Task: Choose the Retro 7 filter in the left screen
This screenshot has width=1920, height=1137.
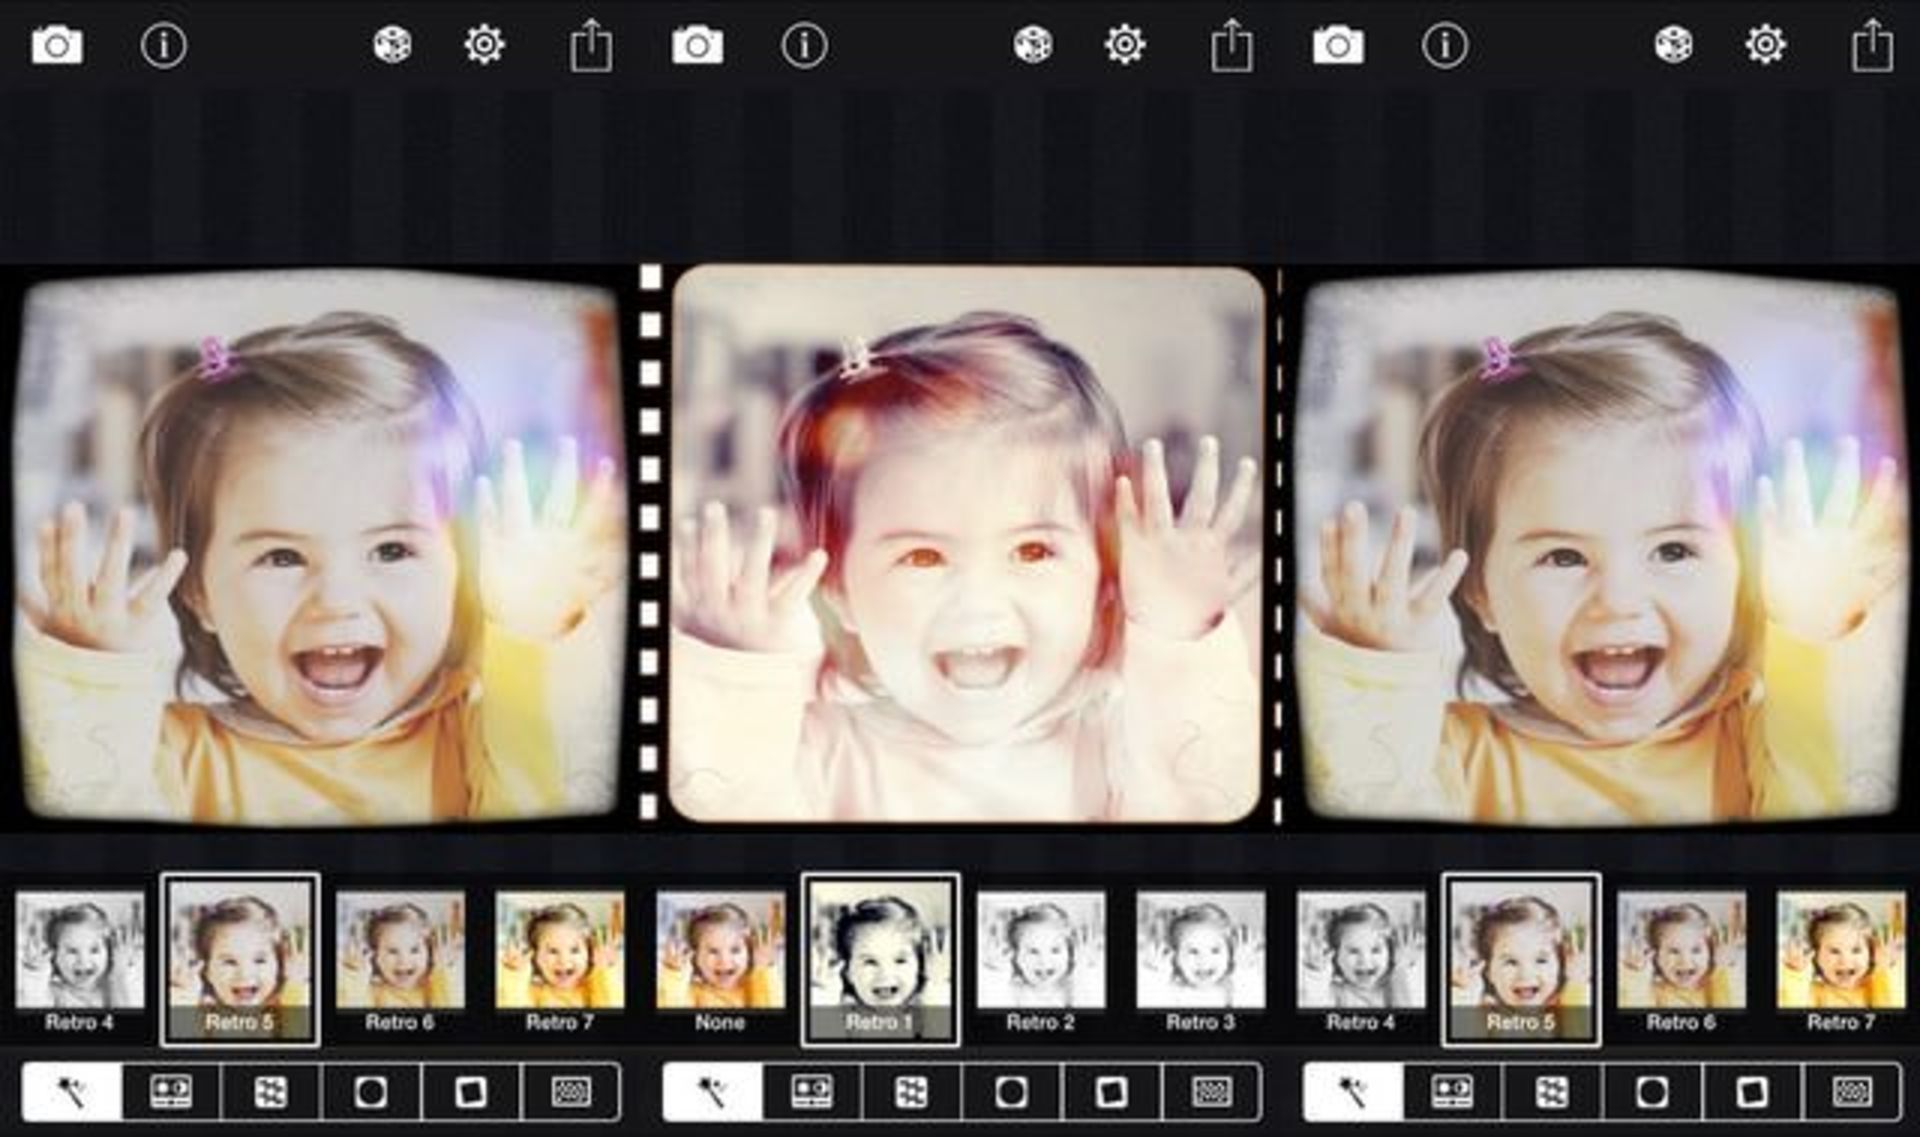Action: [x=560, y=962]
